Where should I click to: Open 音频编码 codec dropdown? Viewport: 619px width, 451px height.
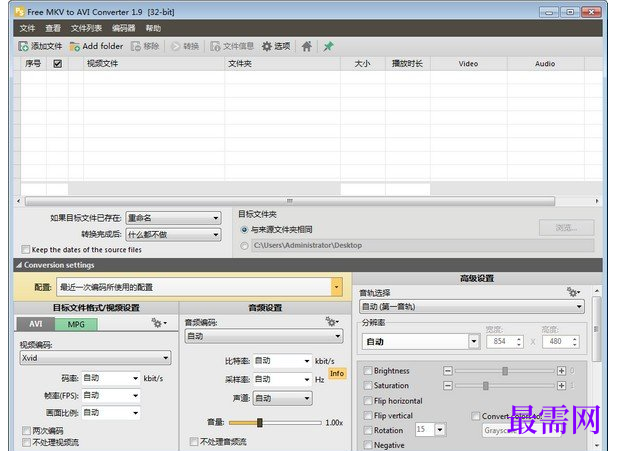coord(264,336)
